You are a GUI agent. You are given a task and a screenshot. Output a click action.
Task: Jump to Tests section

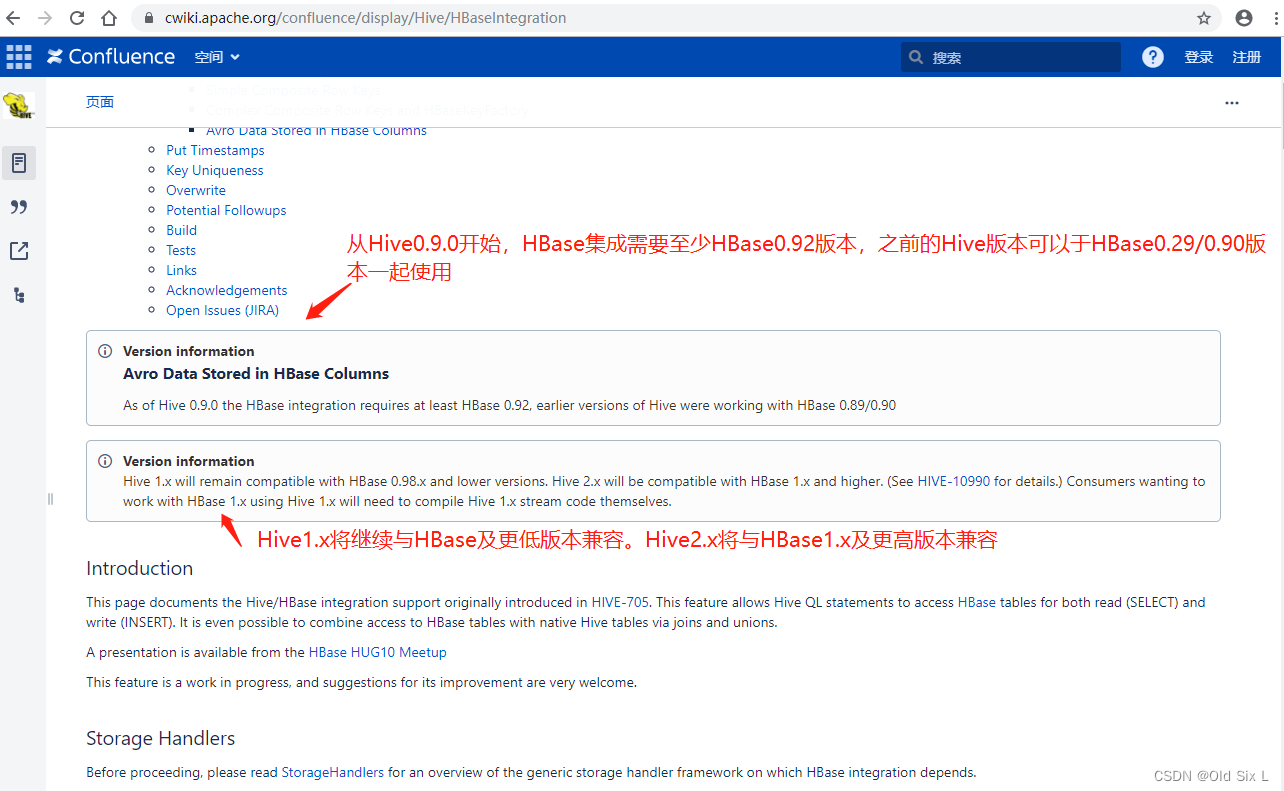tap(181, 250)
